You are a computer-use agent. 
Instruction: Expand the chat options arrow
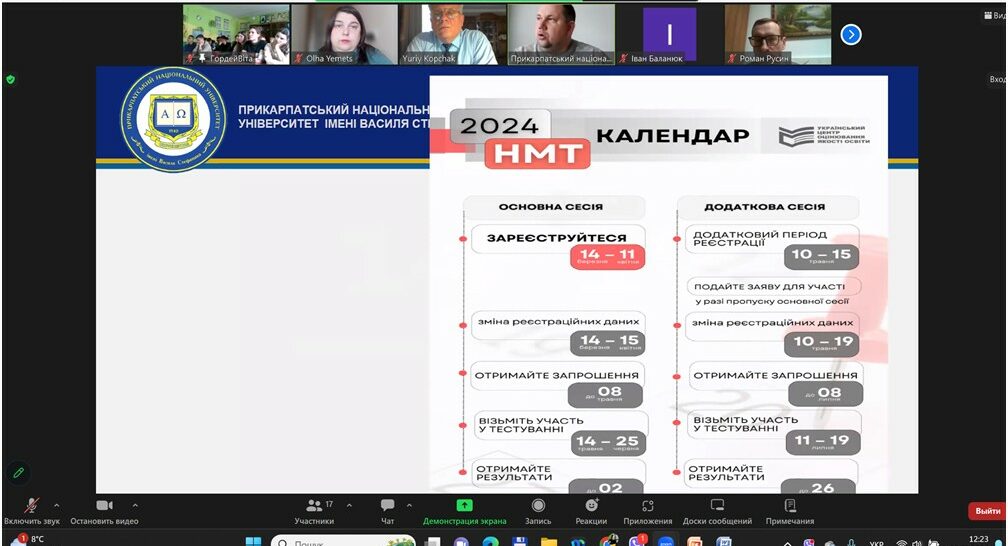[410, 505]
